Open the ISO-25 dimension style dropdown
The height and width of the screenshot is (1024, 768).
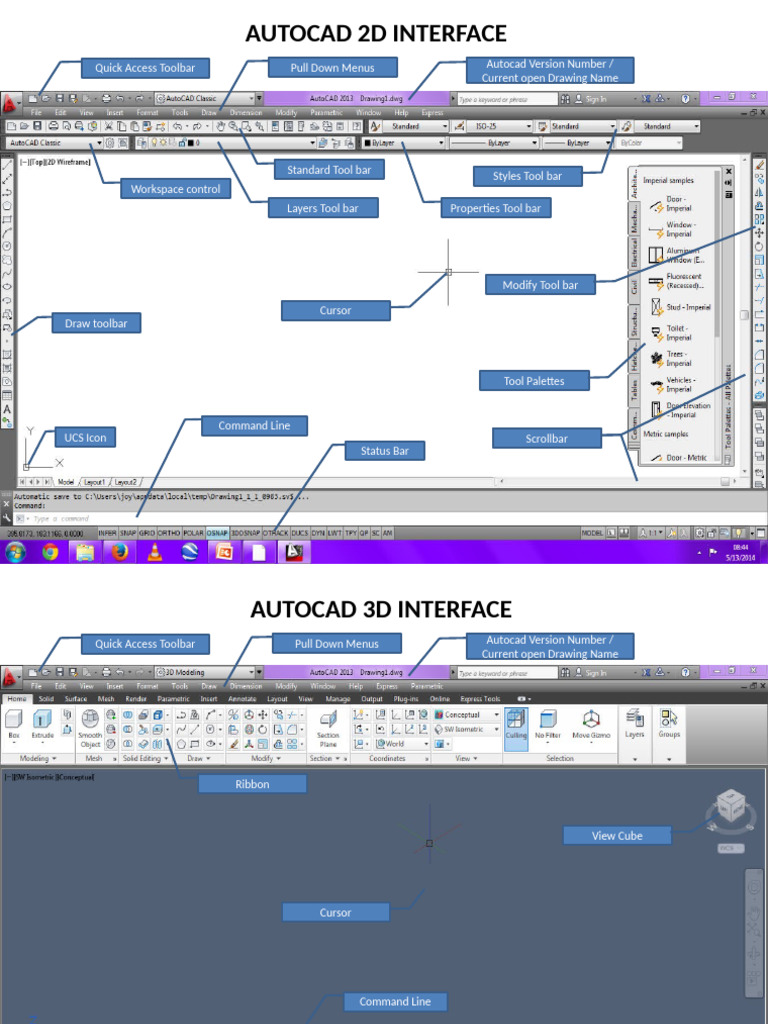pos(502,126)
